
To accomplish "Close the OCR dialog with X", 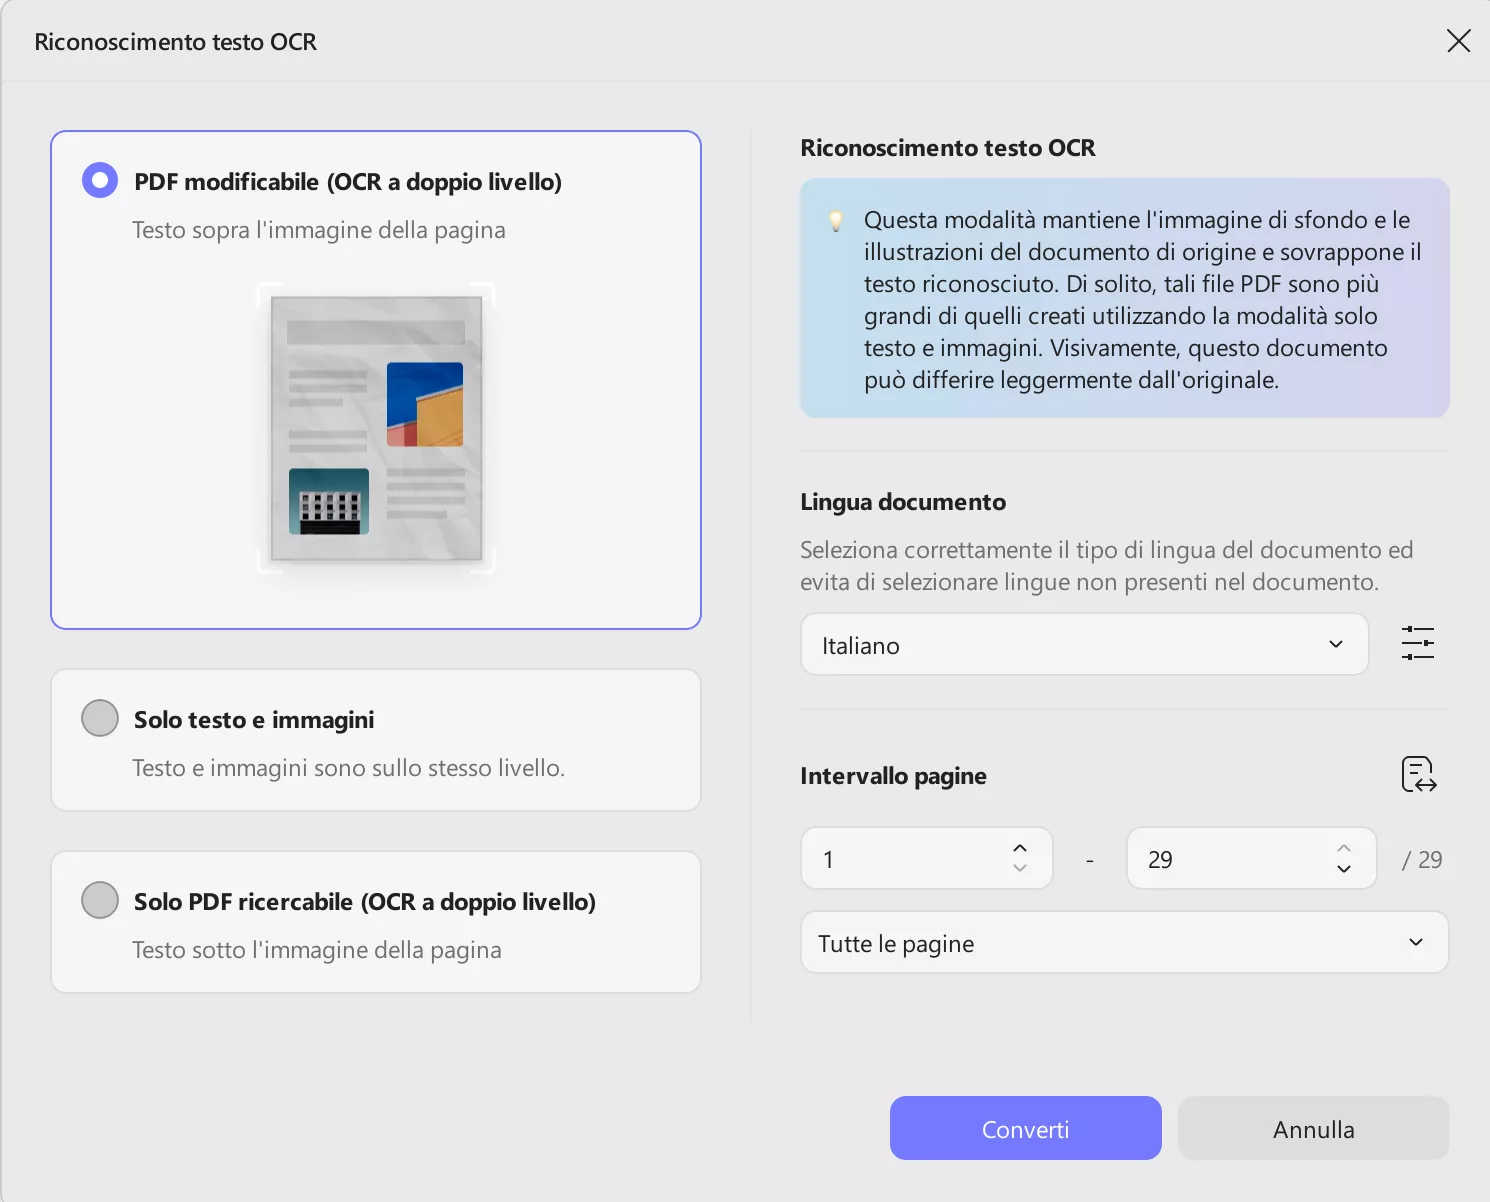I will [1458, 41].
